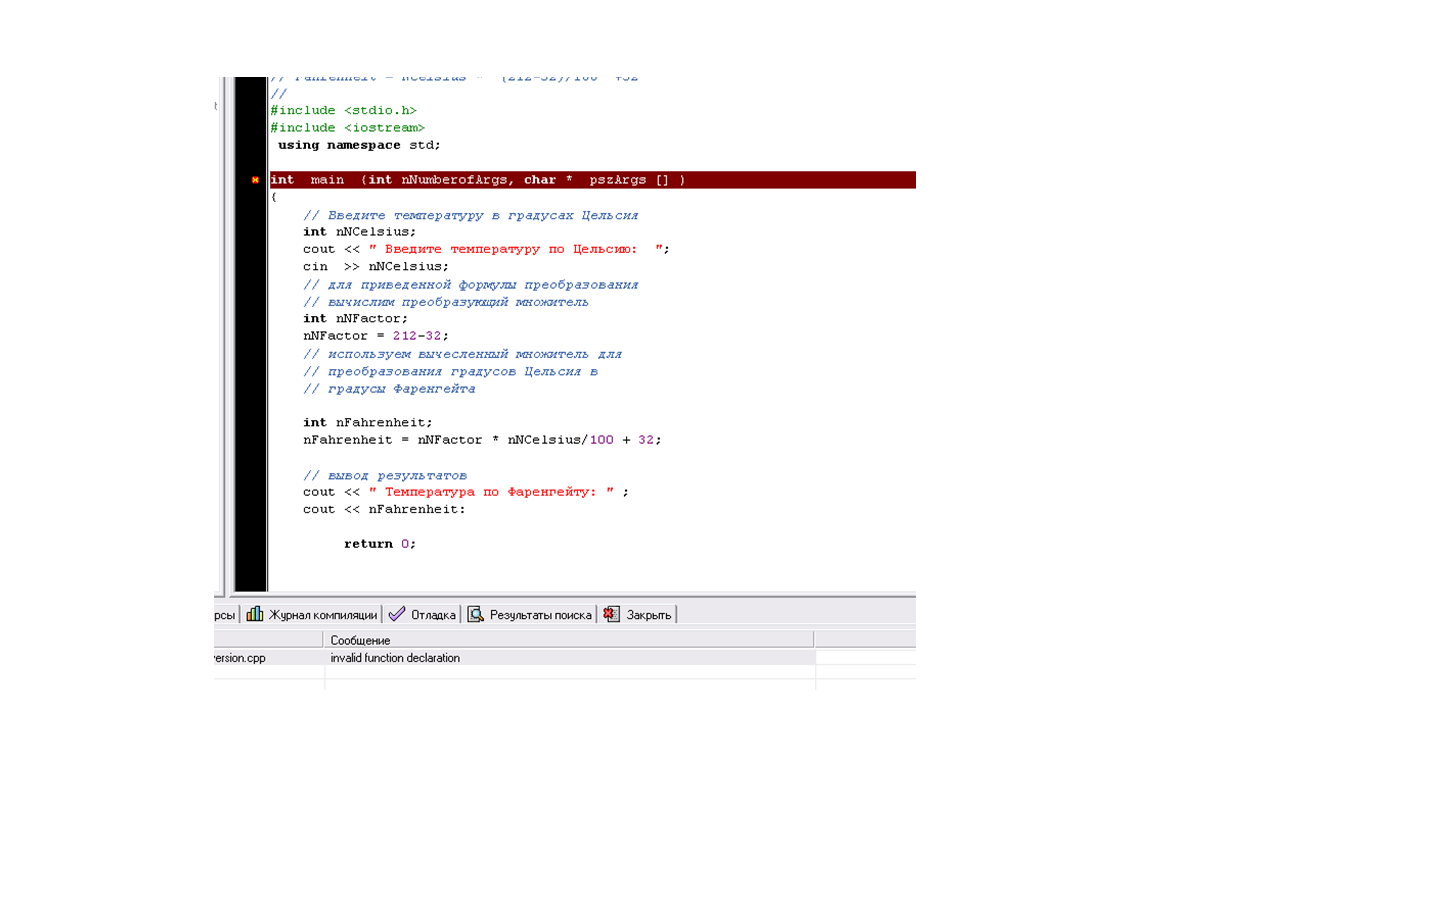Click the highlighted 'int main' line
Screen dimensions: 1440x900
point(592,180)
